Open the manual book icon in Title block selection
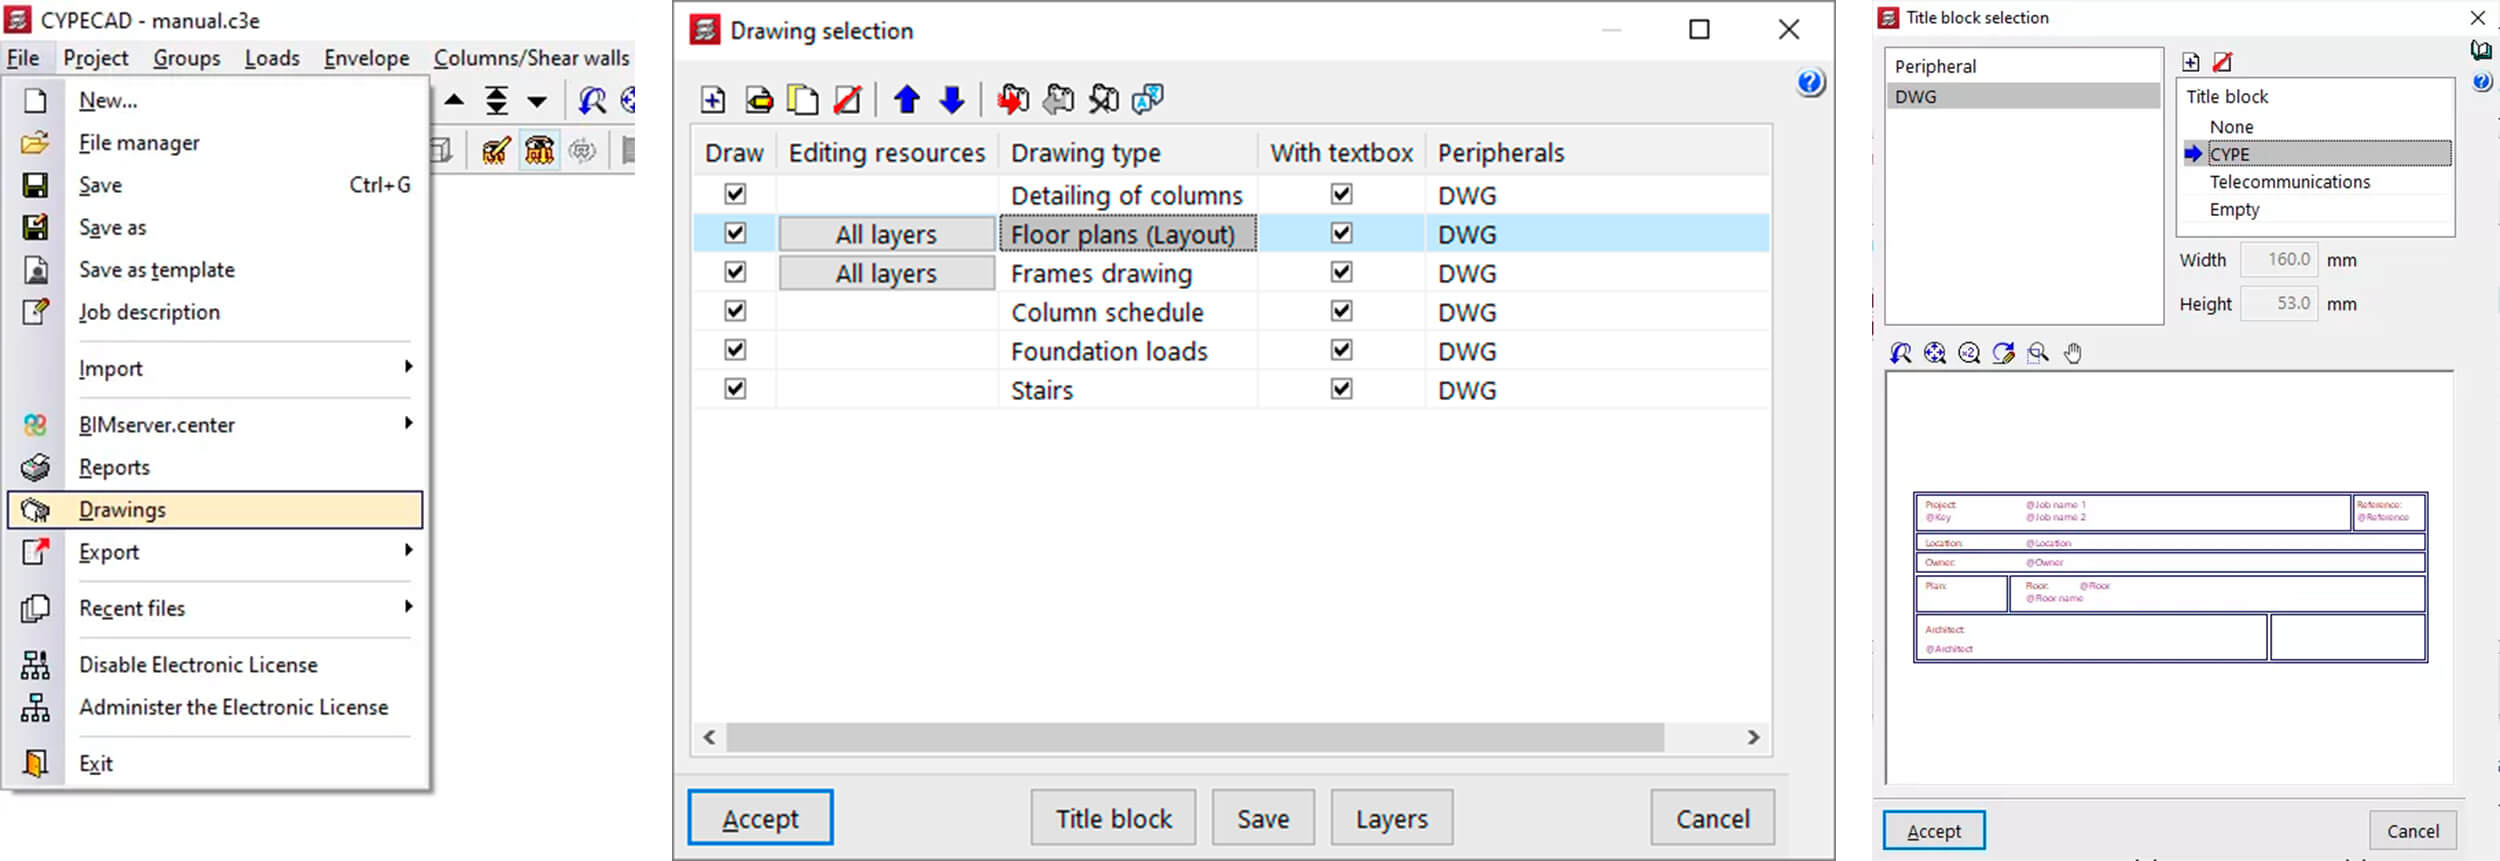 [2481, 50]
